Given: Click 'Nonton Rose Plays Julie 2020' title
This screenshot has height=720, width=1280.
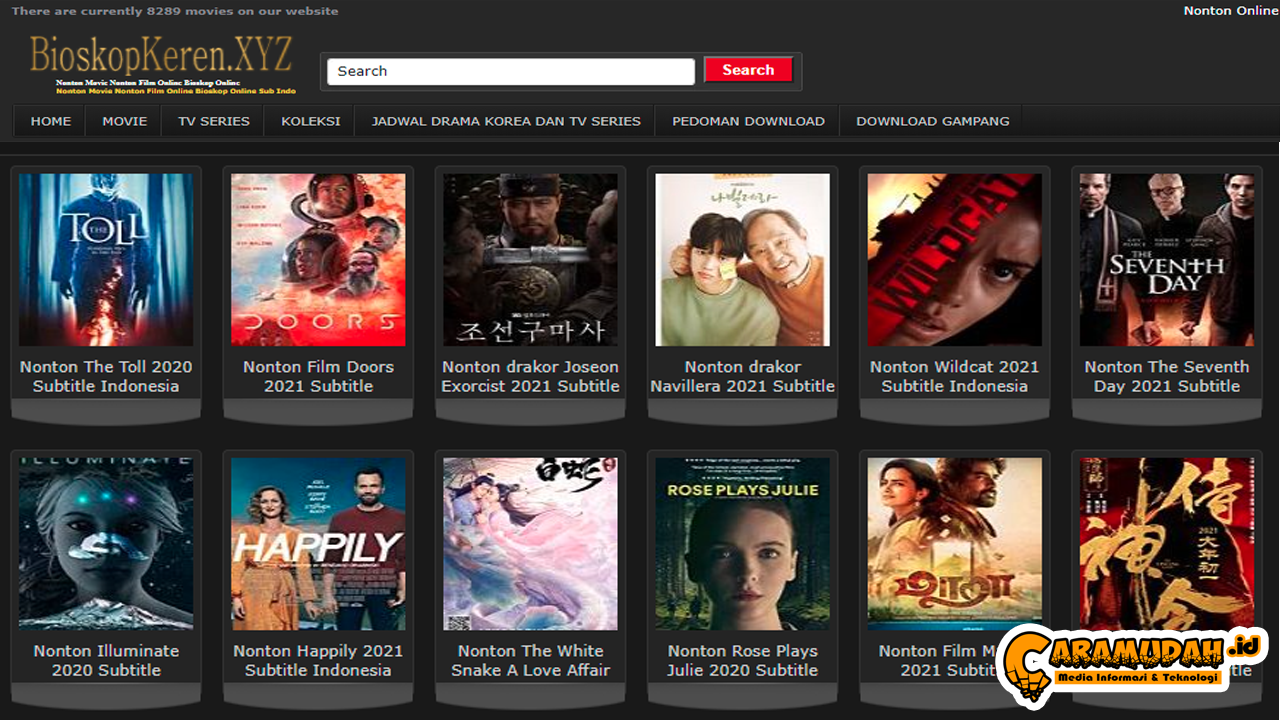Looking at the screenshot, I should tap(742, 660).
